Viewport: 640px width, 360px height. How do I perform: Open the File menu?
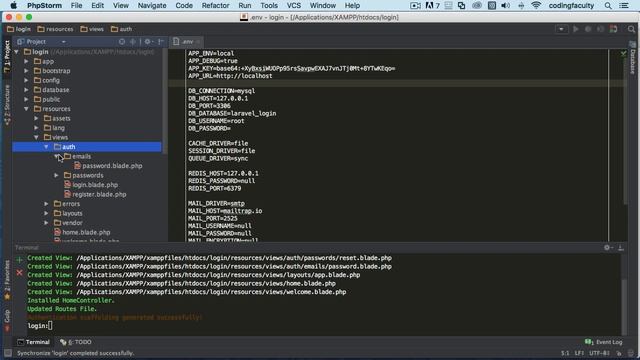76,5
